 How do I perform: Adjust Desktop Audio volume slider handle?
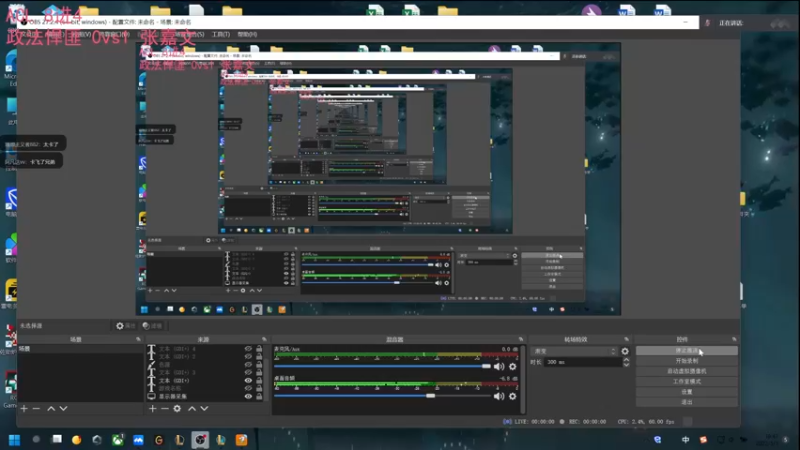point(431,396)
